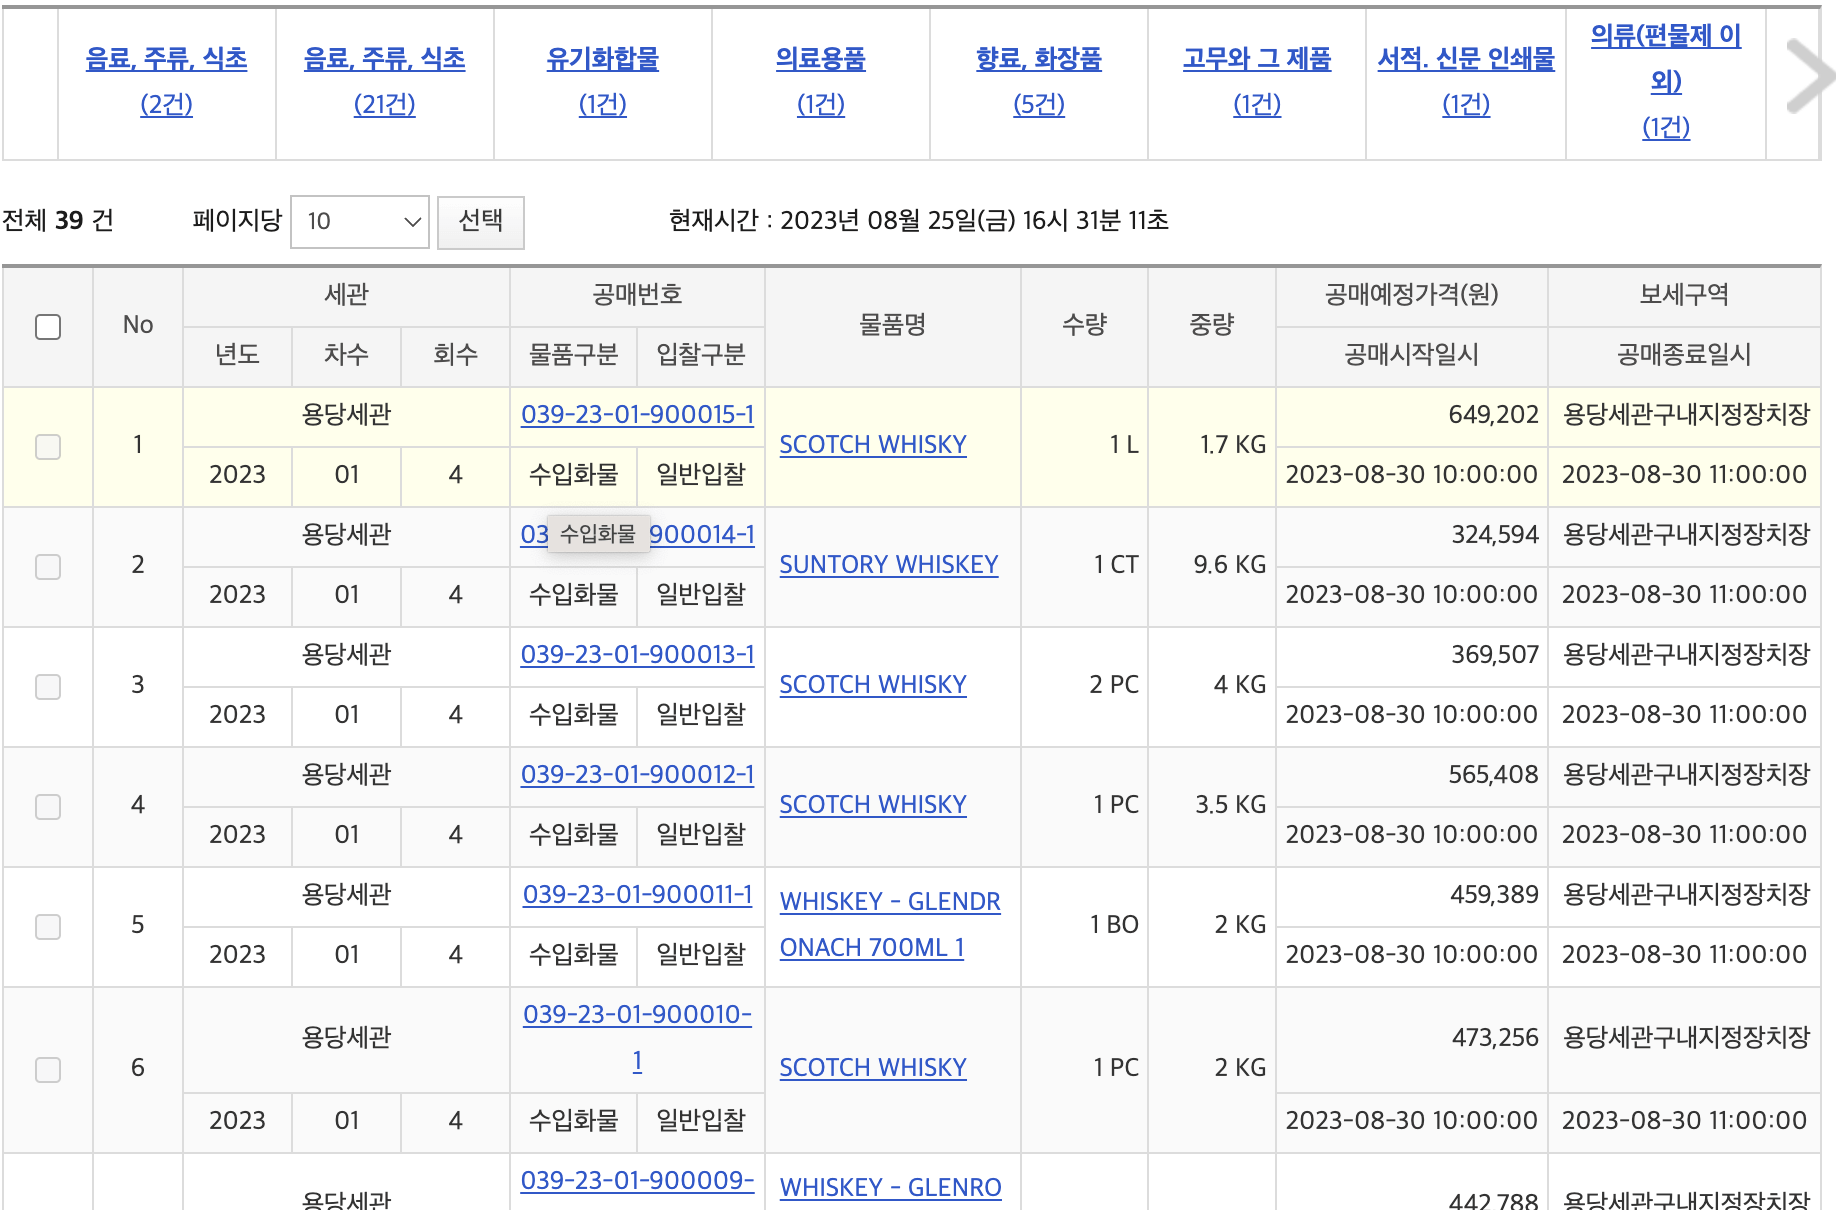Screen dimensions: 1836x1210
Task: Click the price 649,202 in row 1
Action: [1494, 415]
